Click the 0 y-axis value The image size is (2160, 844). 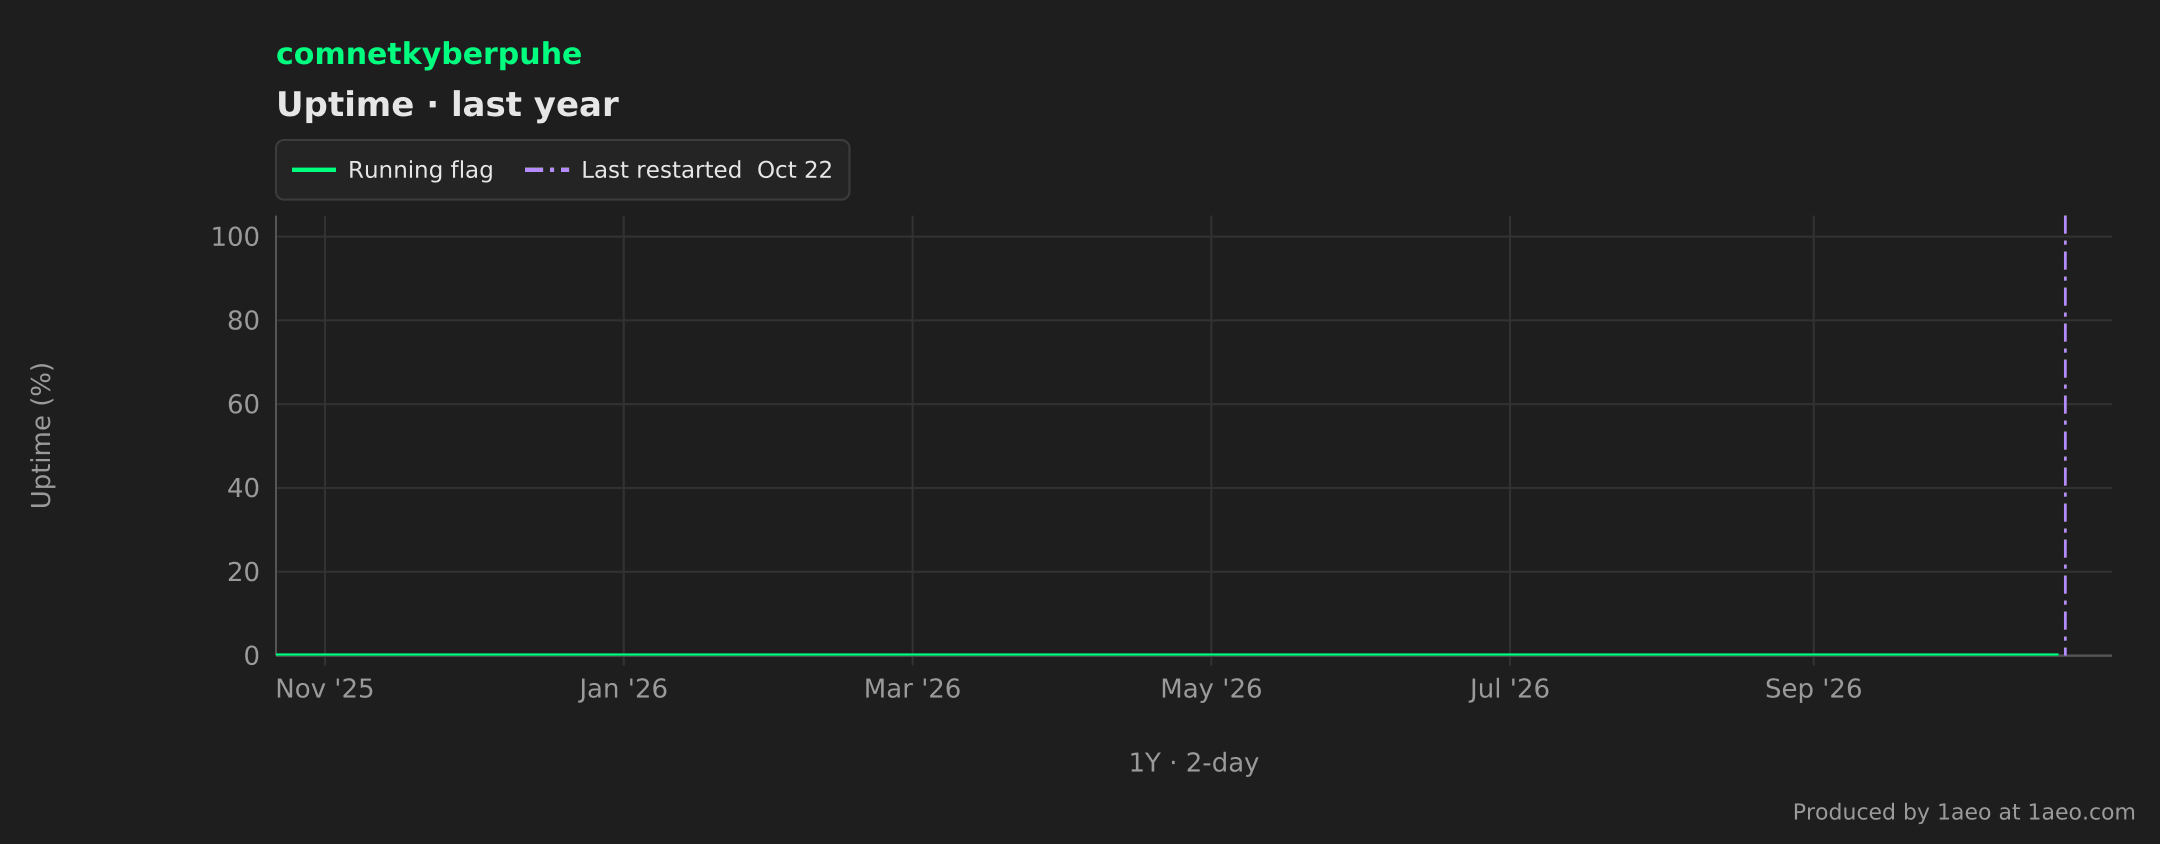tap(251, 656)
